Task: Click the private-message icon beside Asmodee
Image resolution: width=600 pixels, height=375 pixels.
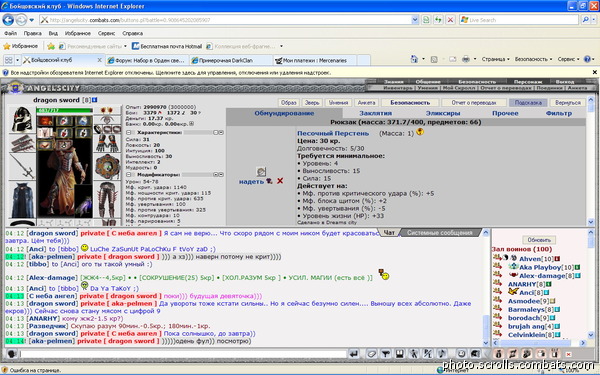Action: (497, 300)
